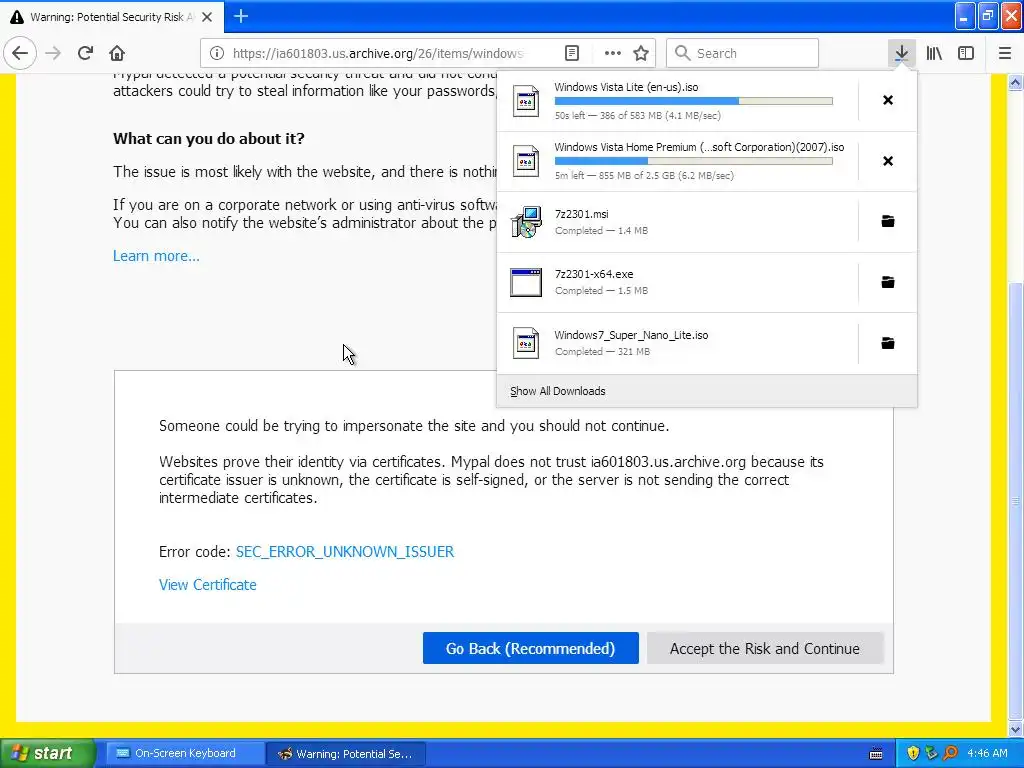Click the magnifier tray icon

click(x=950, y=753)
